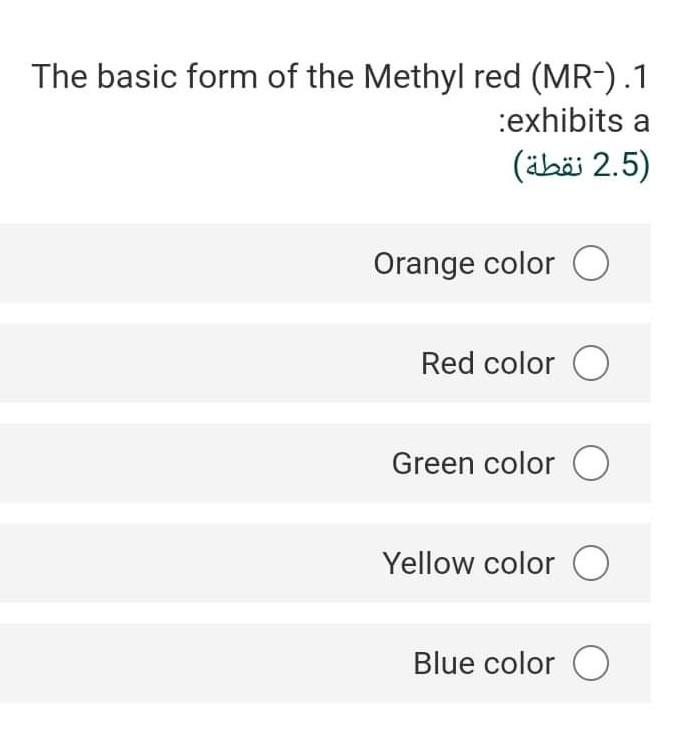The width and height of the screenshot is (681, 751).
Task: Click the "Orange color" answer label text
Action: pyautogui.click(x=463, y=264)
